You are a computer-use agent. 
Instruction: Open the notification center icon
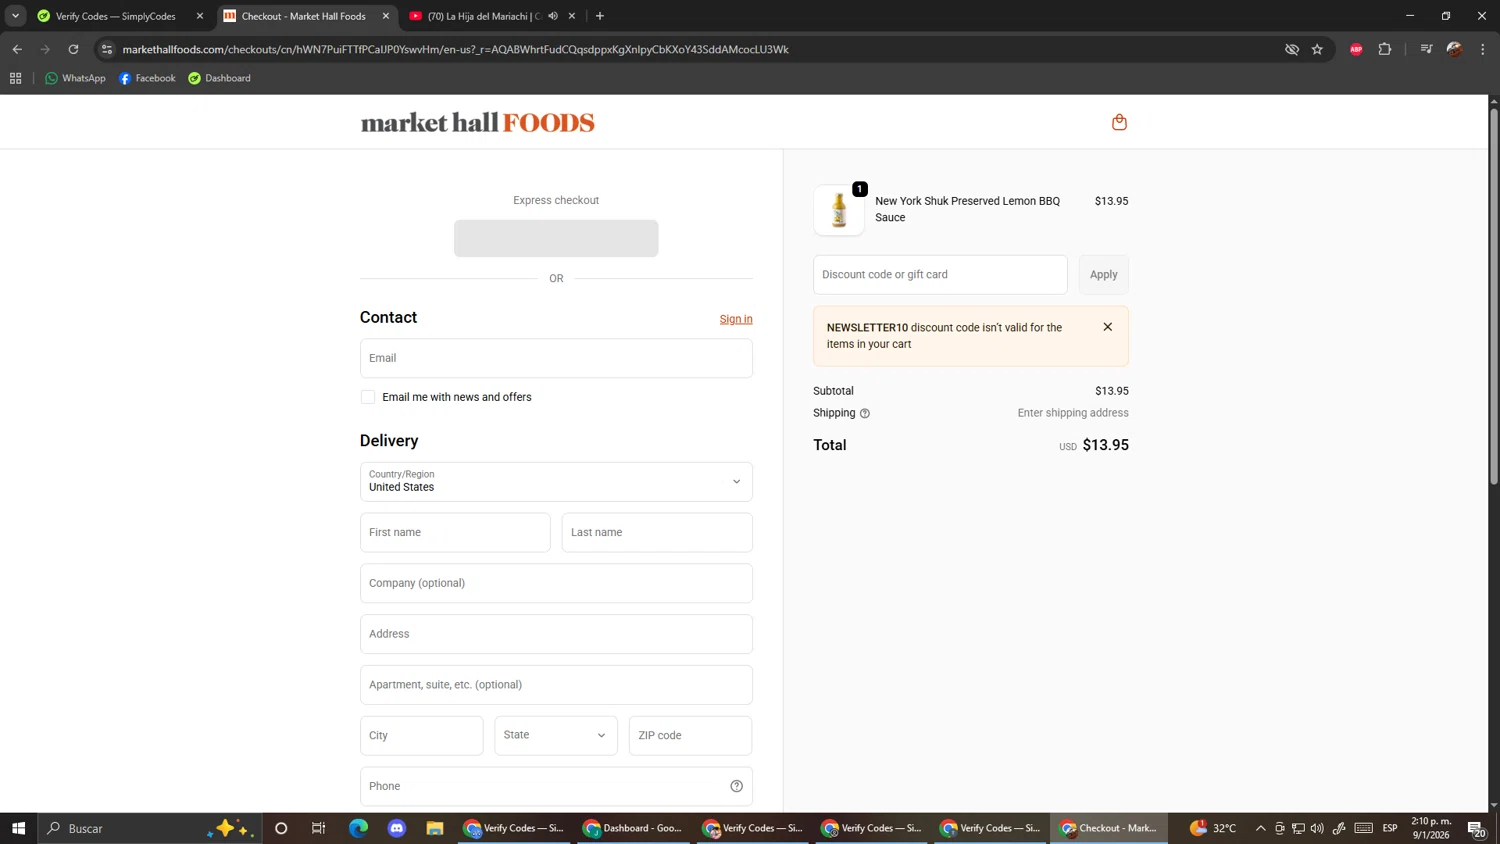click(x=1476, y=828)
